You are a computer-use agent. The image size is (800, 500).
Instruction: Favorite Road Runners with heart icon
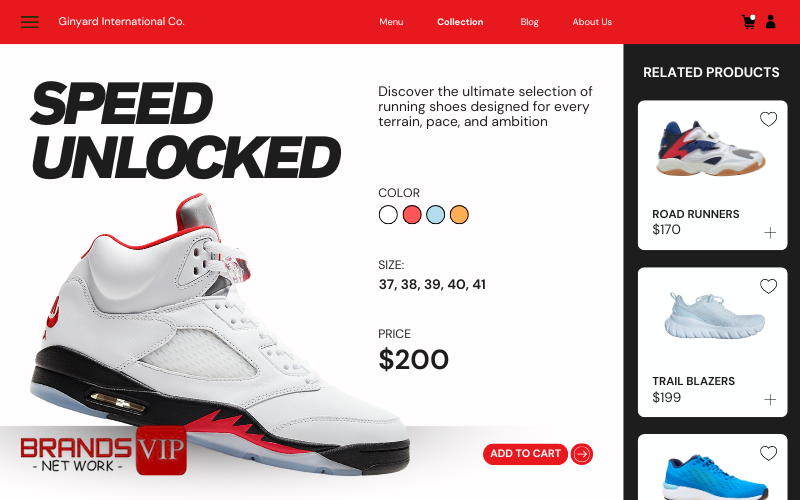(x=768, y=119)
